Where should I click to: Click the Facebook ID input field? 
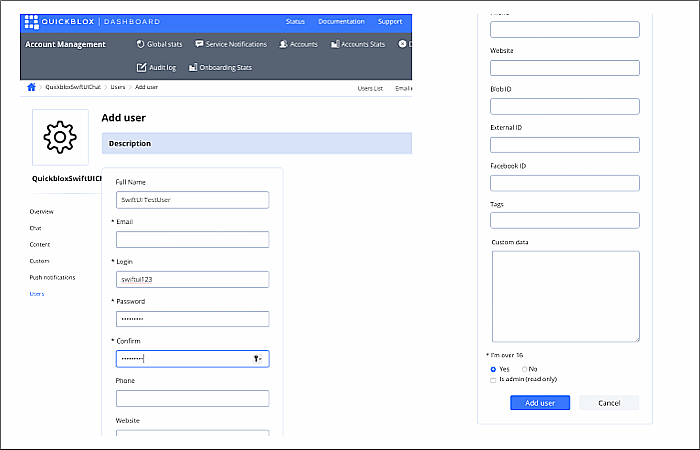[565, 183]
